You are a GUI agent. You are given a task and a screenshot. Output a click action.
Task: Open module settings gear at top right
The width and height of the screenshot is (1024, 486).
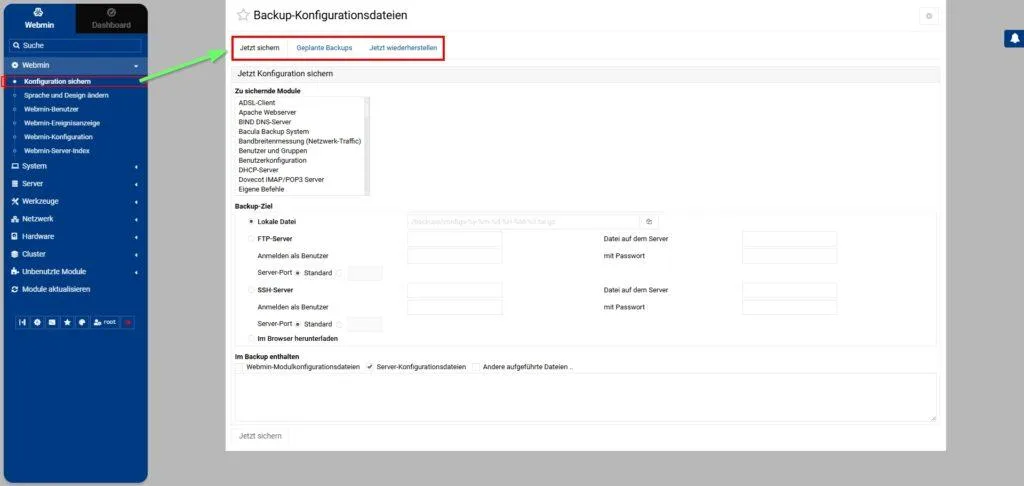pyautogui.click(x=929, y=16)
